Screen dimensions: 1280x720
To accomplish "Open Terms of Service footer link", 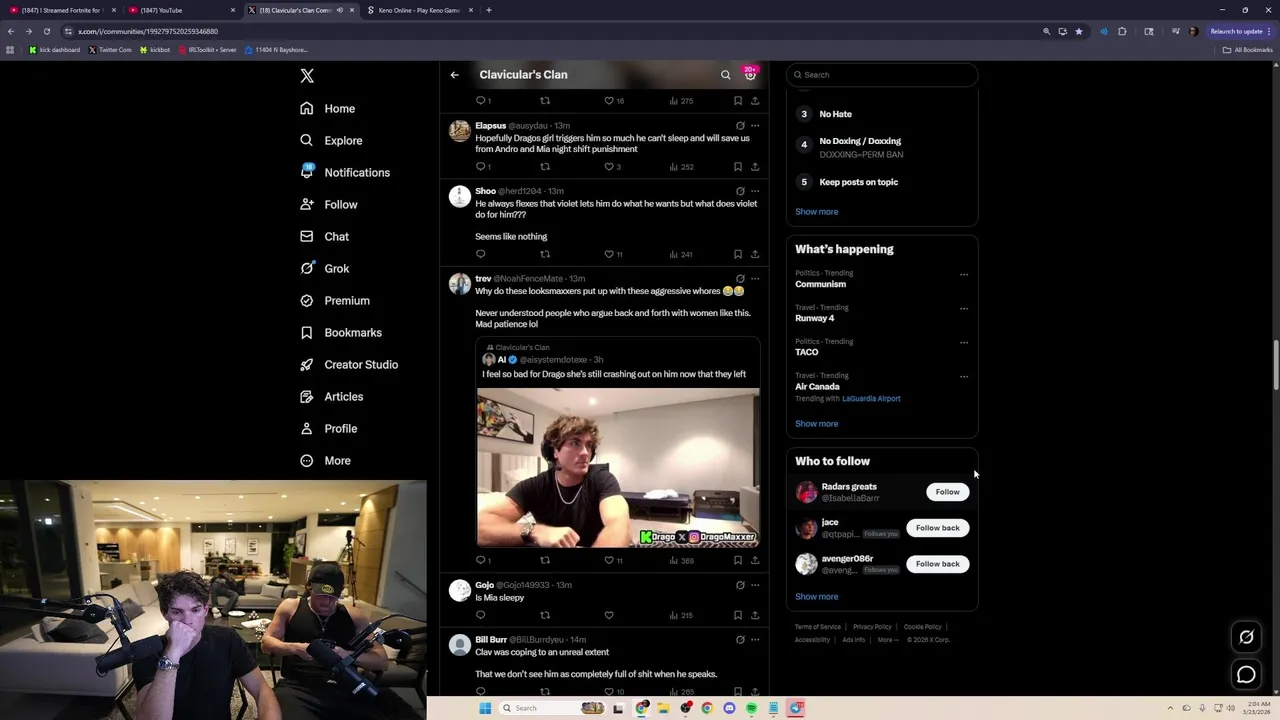I will pos(818,627).
